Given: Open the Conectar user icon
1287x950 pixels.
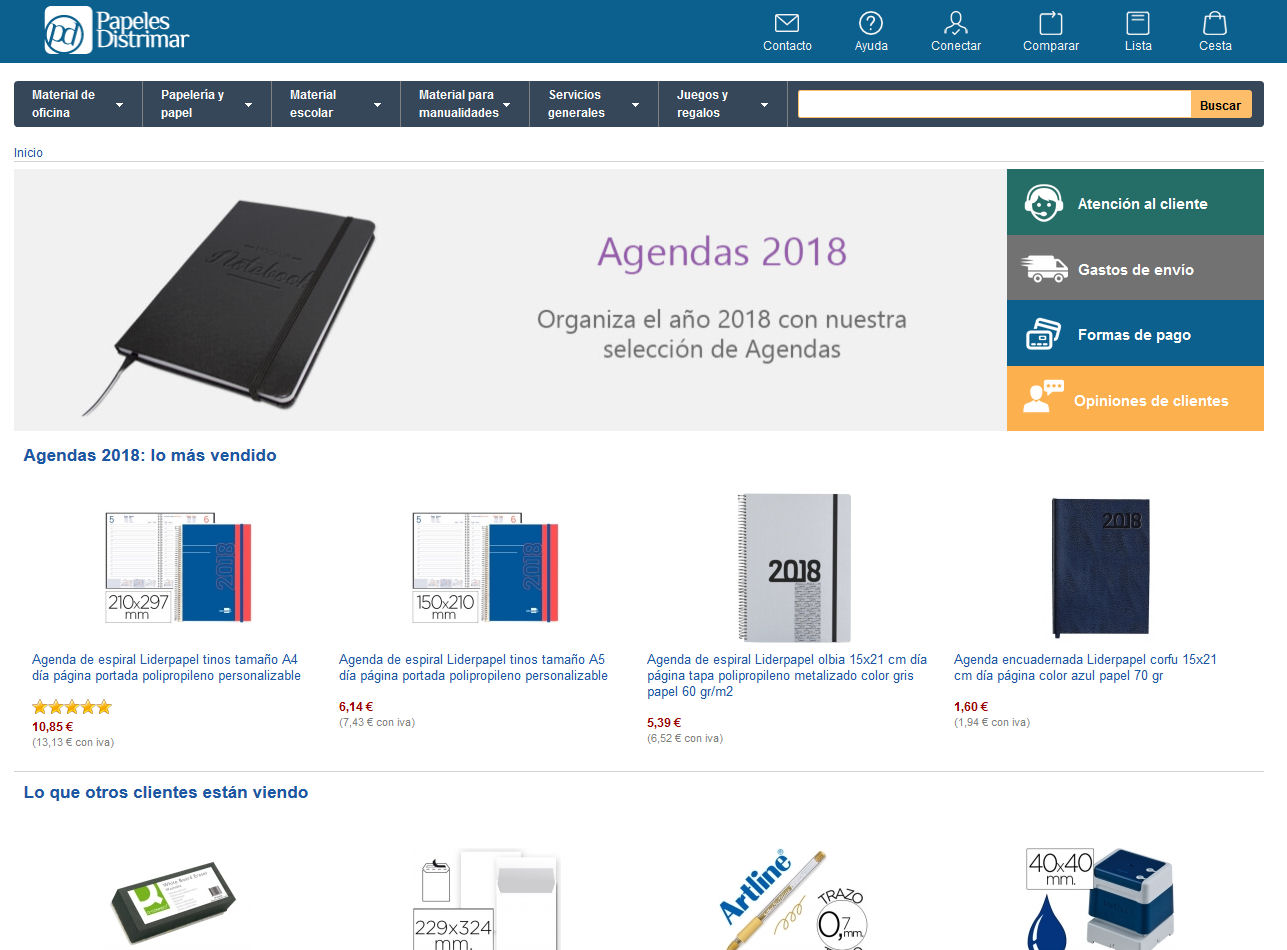Looking at the screenshot, I should 956,23.
